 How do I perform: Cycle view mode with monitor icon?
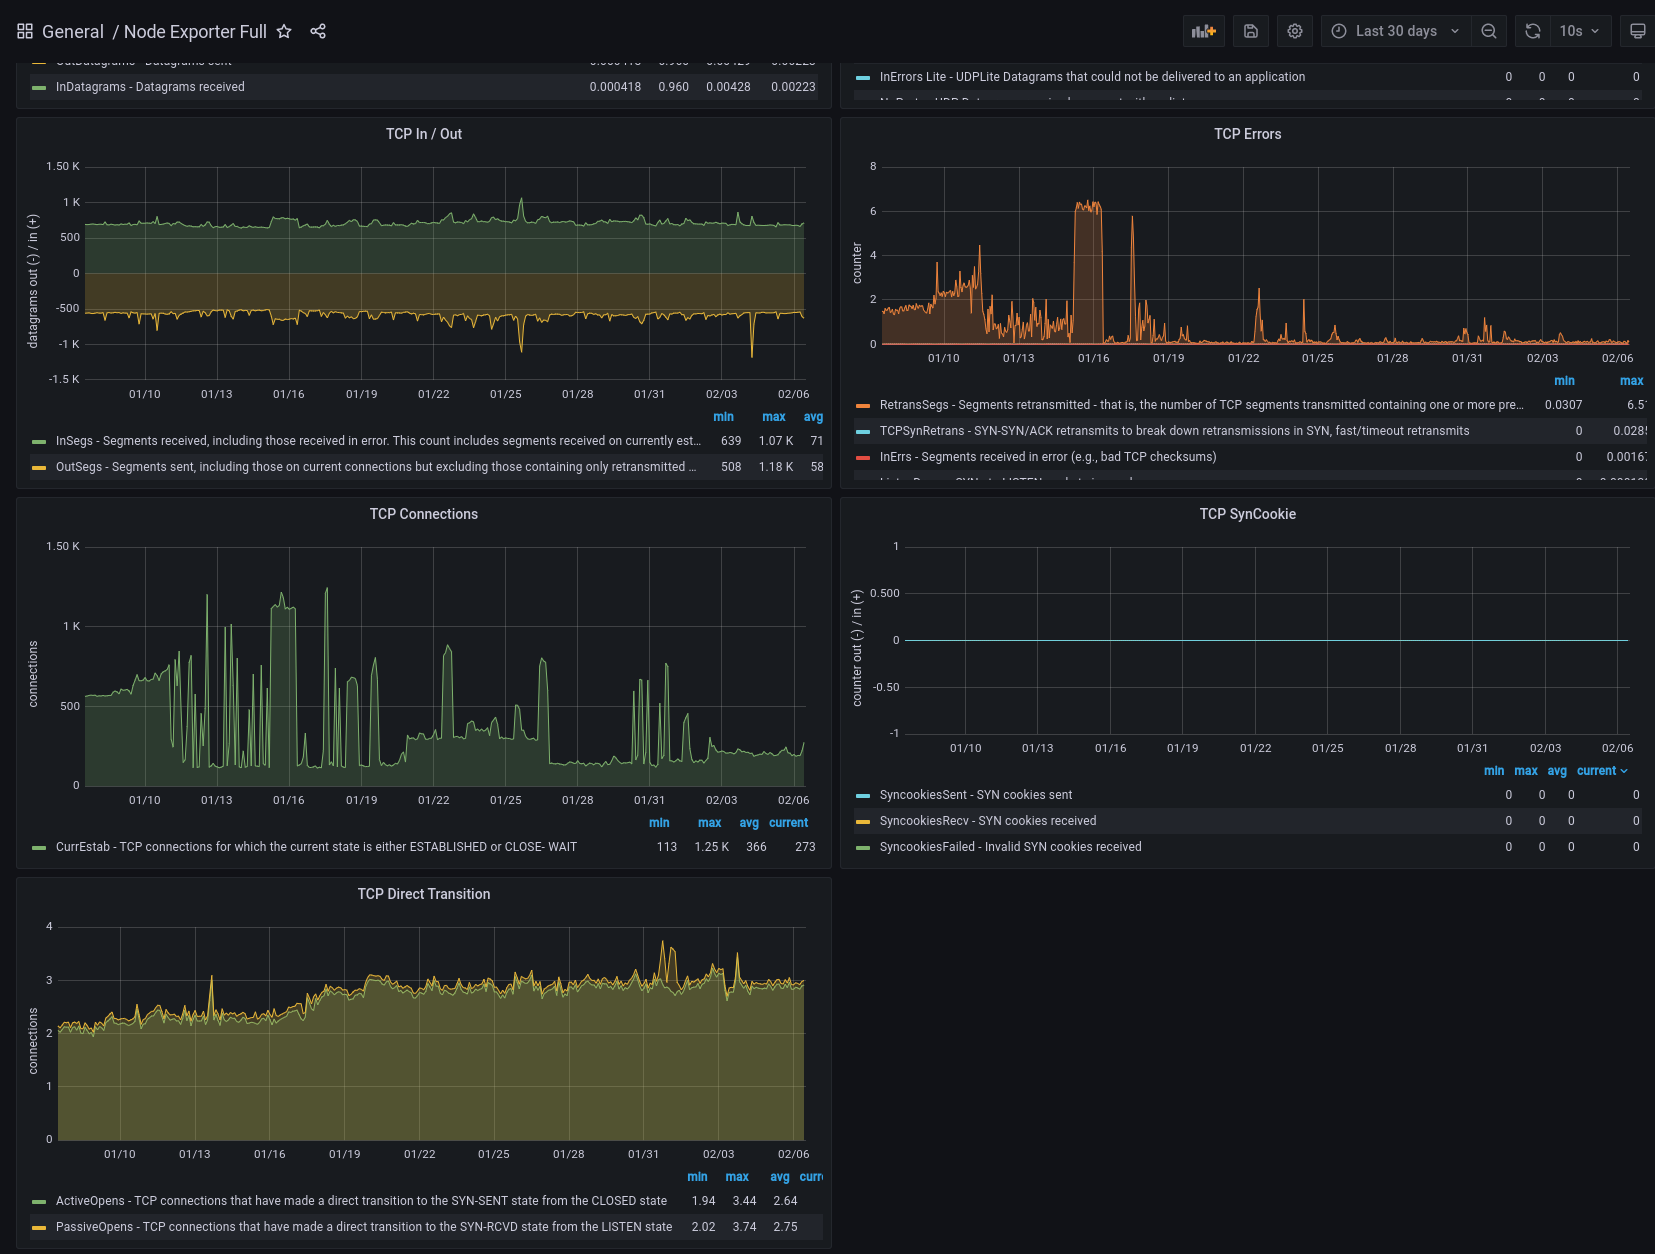point(1637,31)
